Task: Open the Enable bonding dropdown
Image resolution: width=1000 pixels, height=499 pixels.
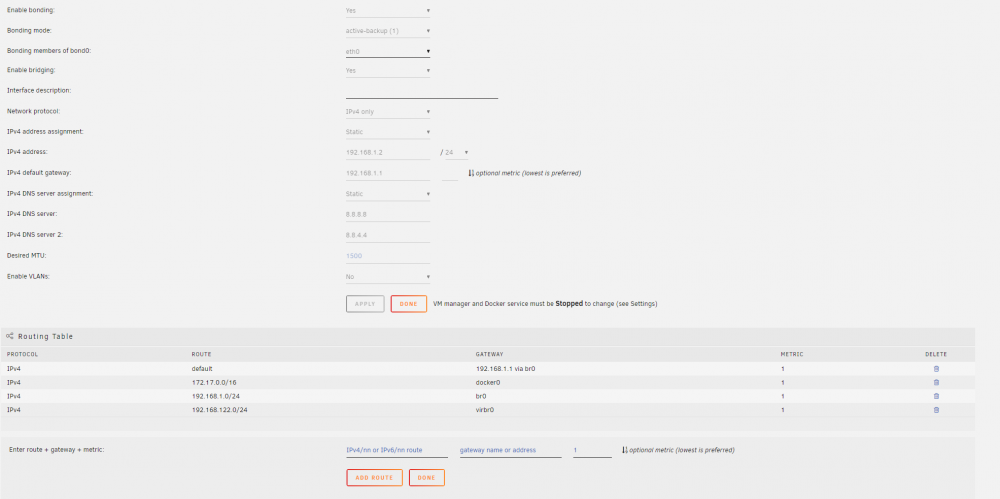Action: (388, 11)
